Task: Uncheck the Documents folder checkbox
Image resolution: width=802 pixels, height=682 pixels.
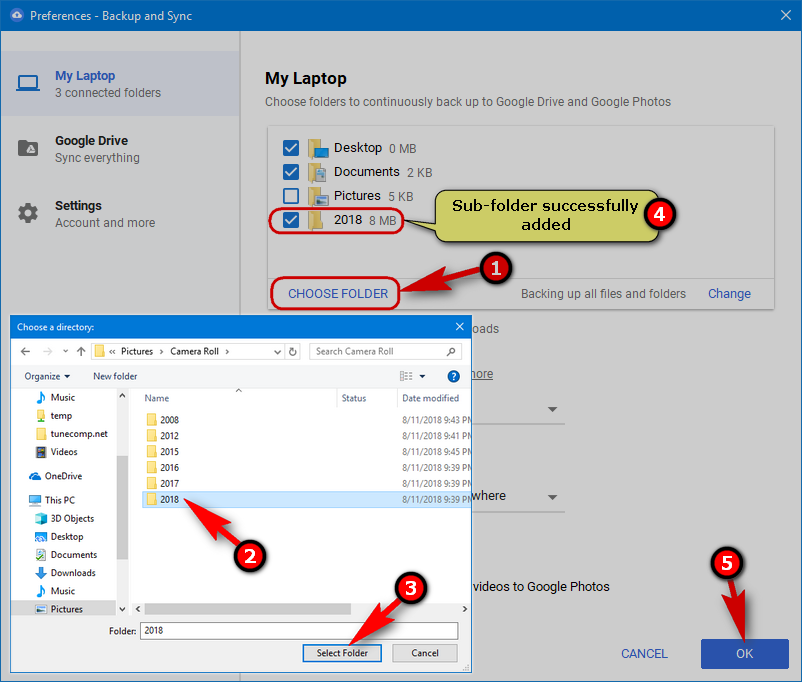Action: [x=291, y=172]
